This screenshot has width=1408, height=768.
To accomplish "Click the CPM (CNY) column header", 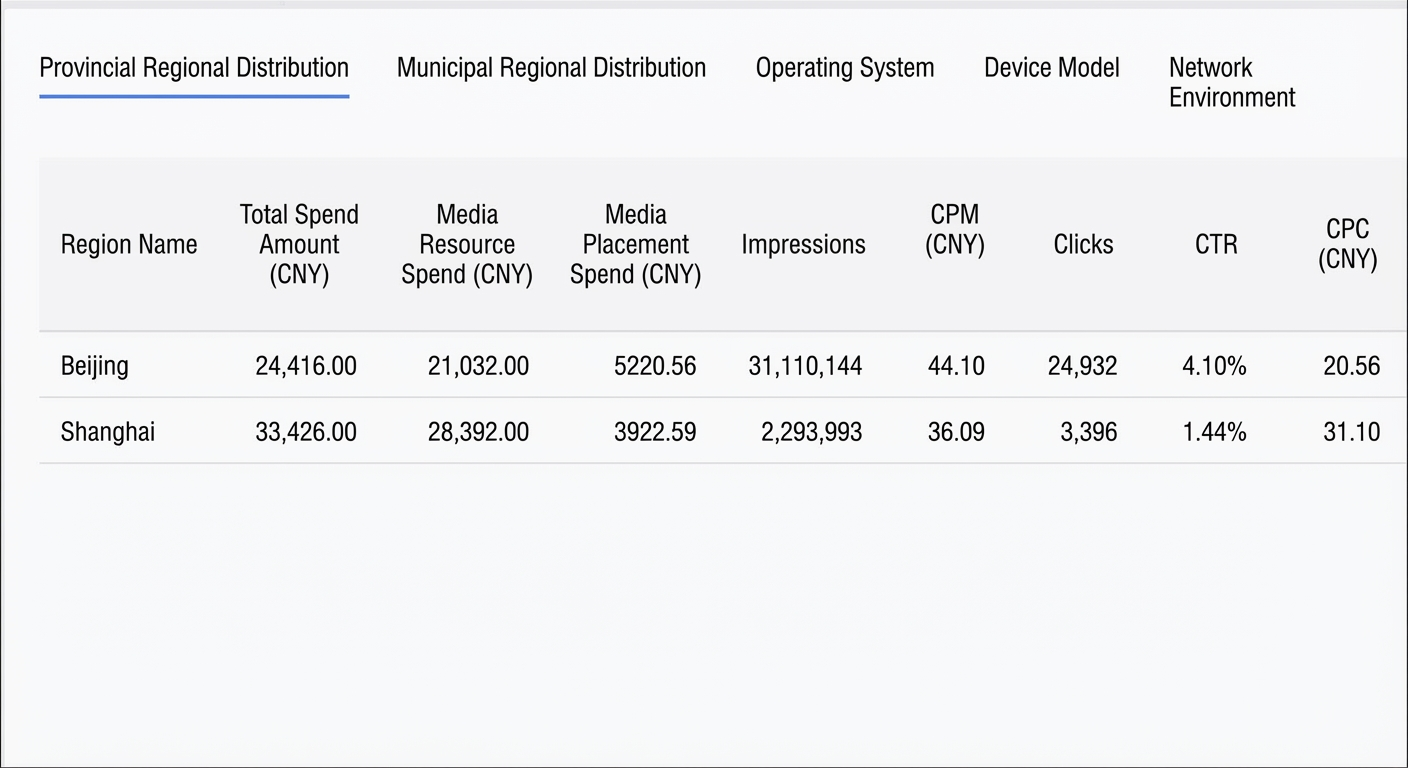I will coord(955,230).
